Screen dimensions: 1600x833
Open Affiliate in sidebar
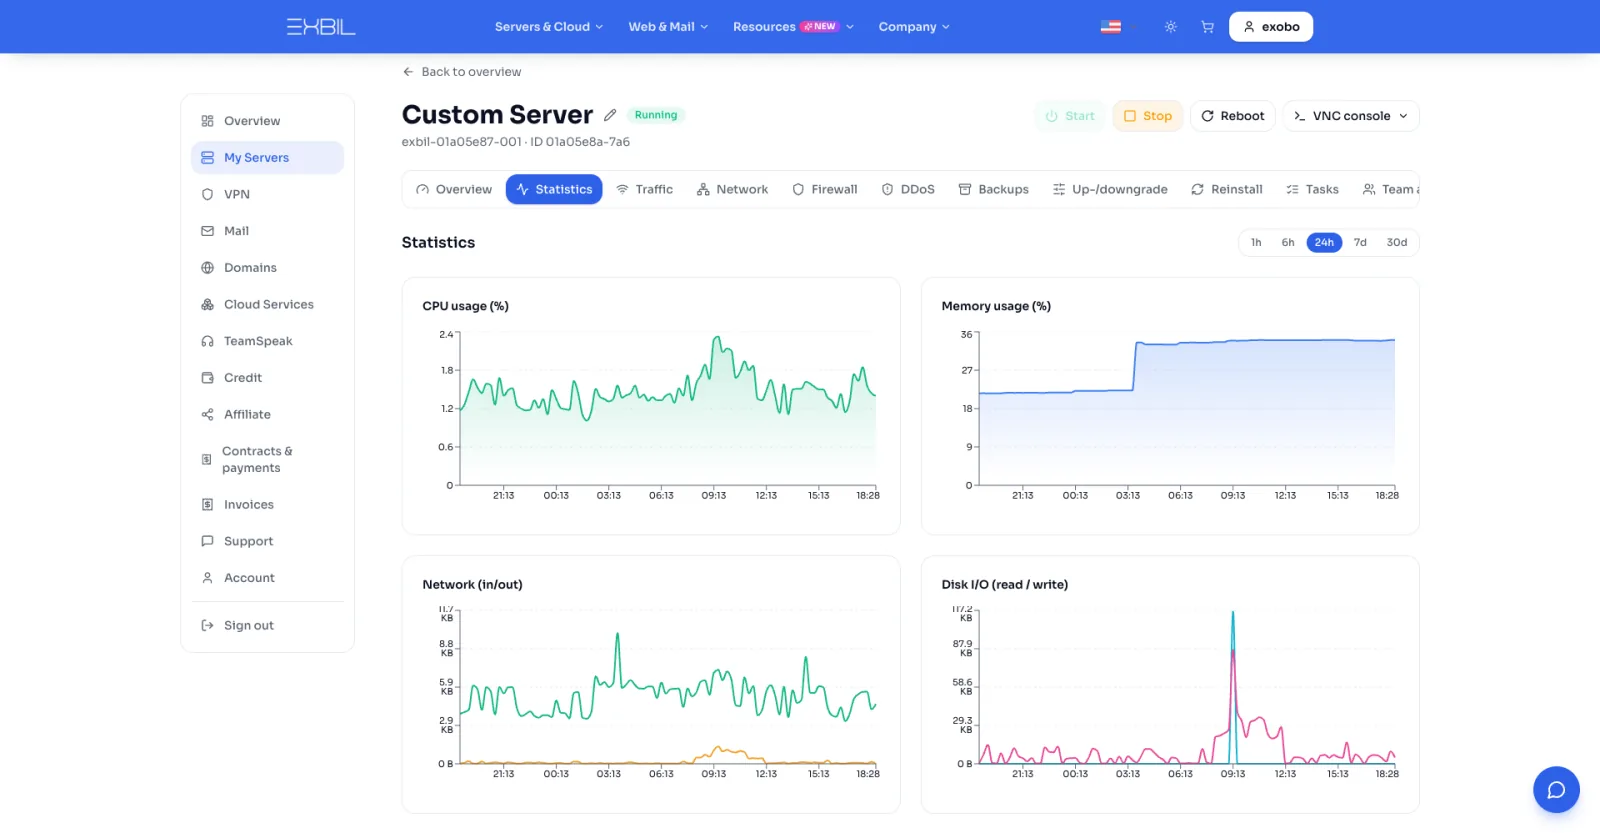[267, 414]
